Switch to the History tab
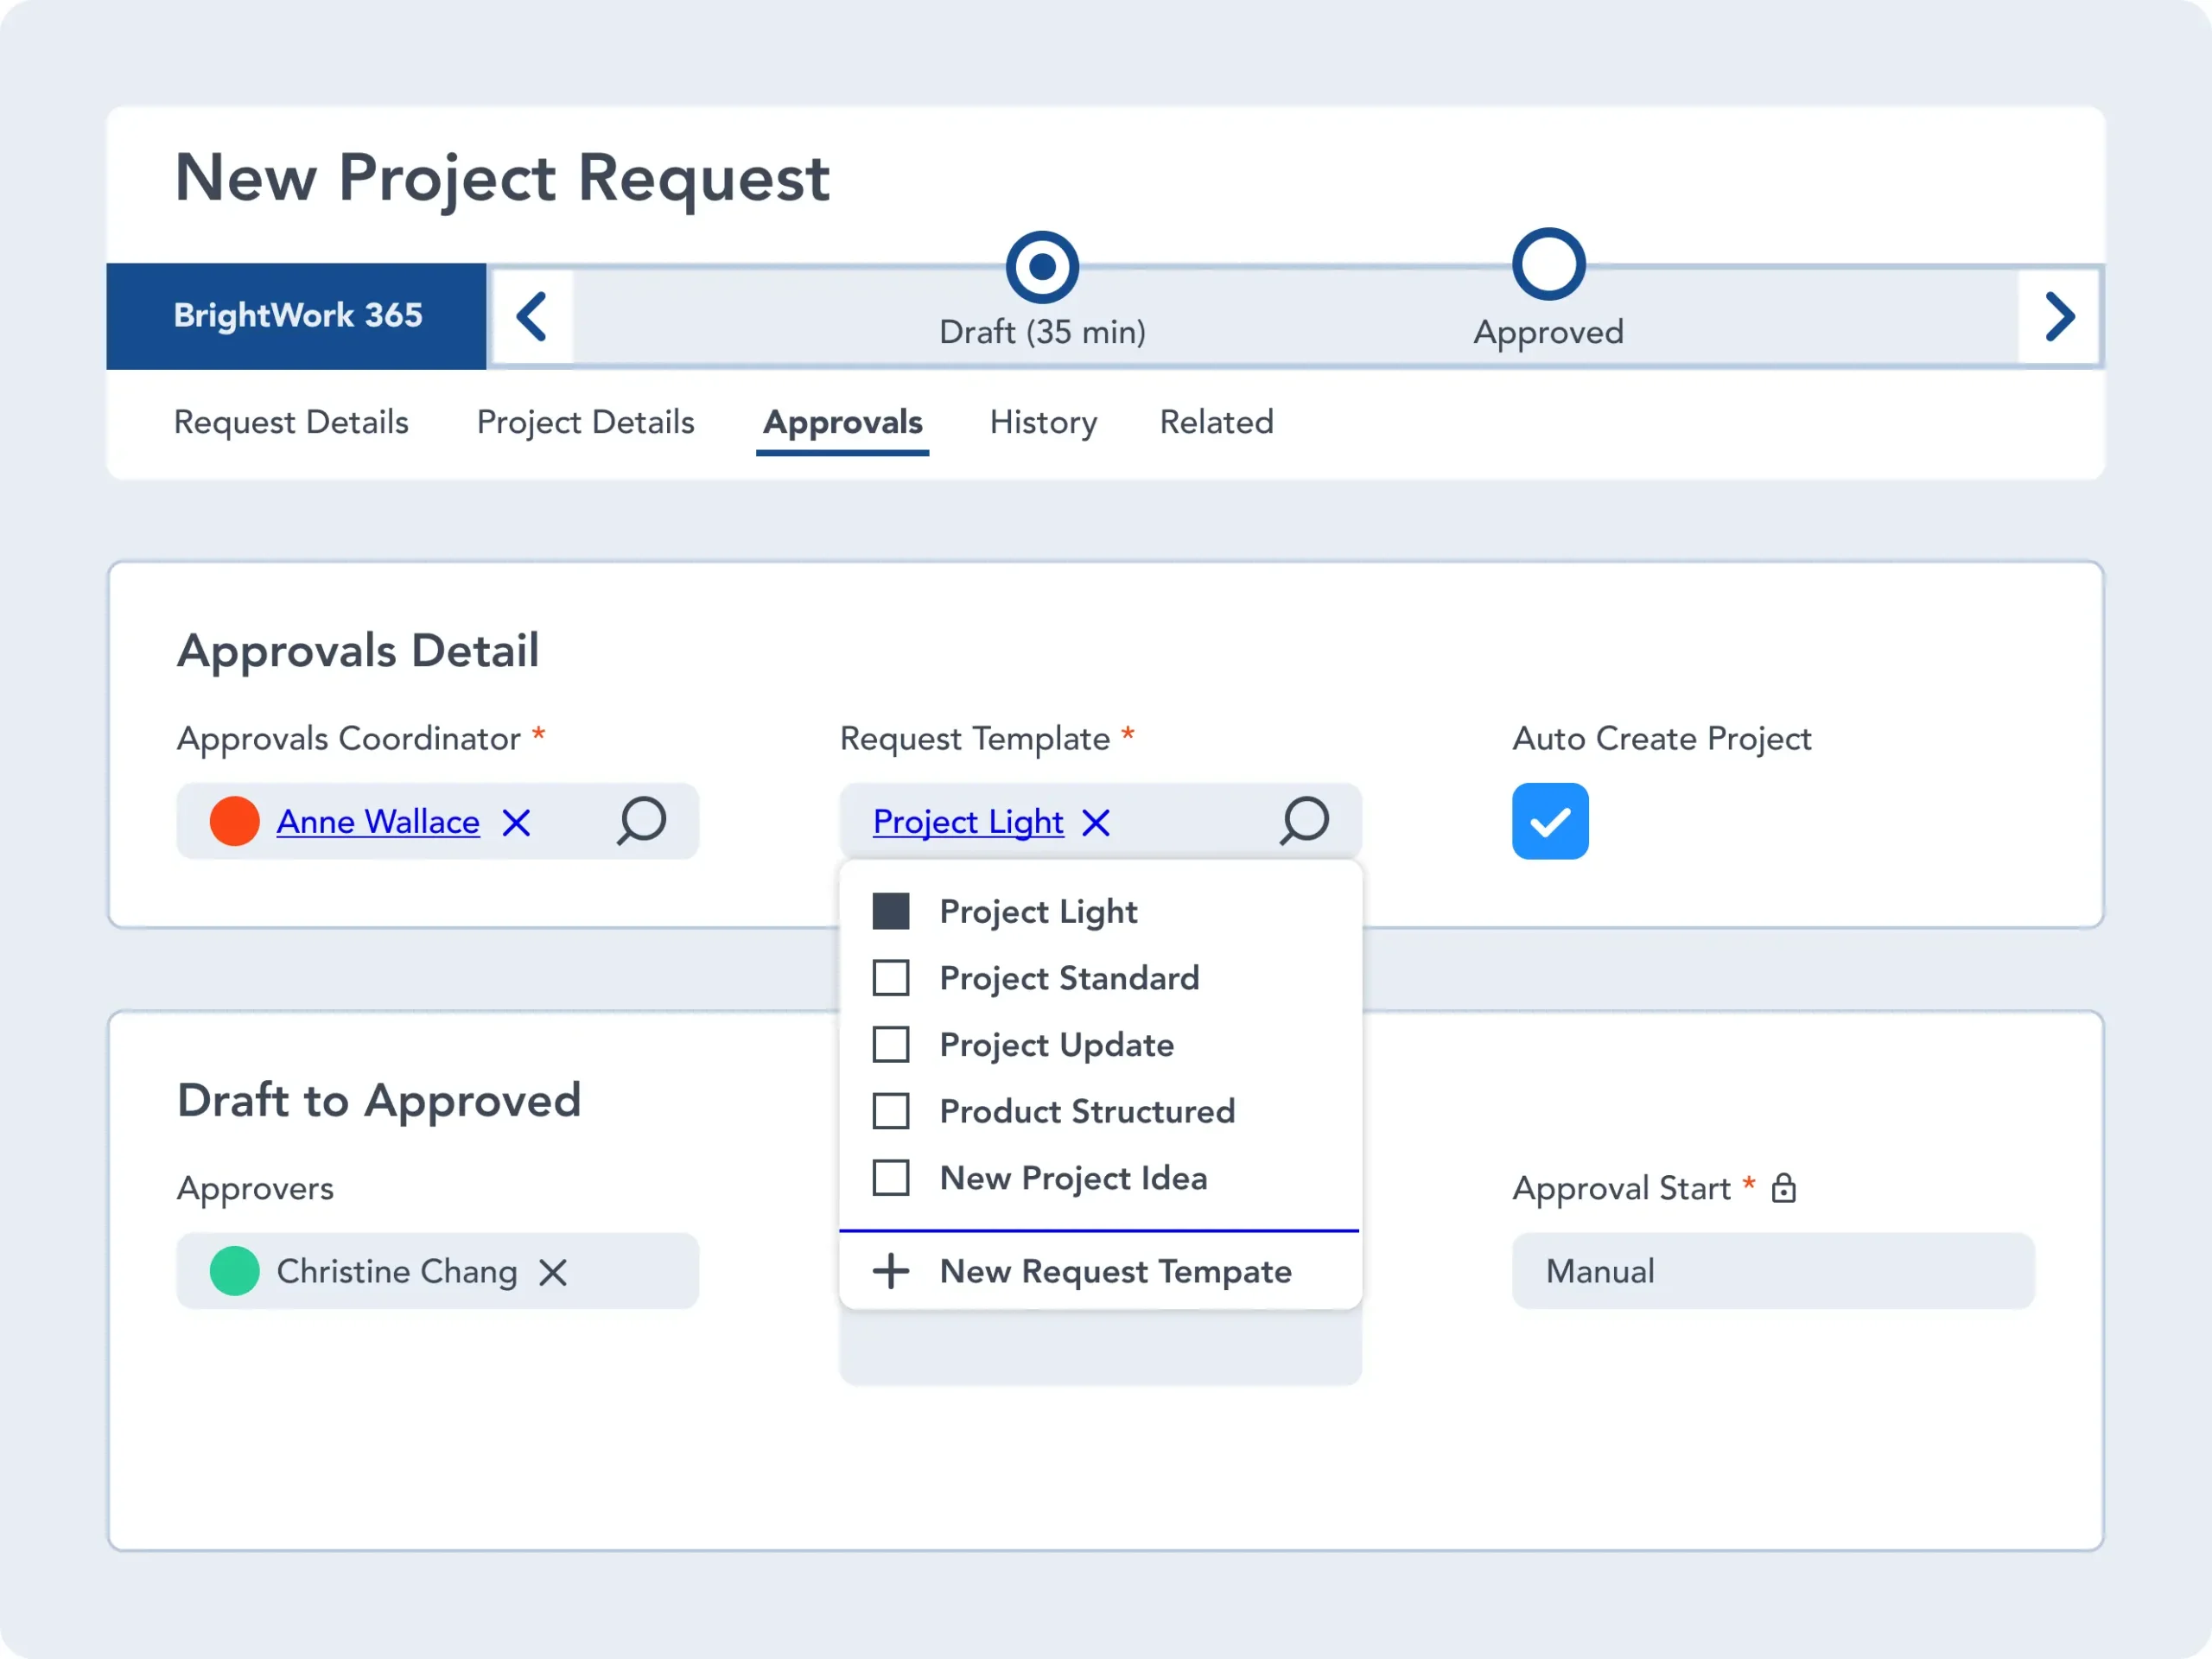The image size is (2212, 1659). coord(1041,422)
